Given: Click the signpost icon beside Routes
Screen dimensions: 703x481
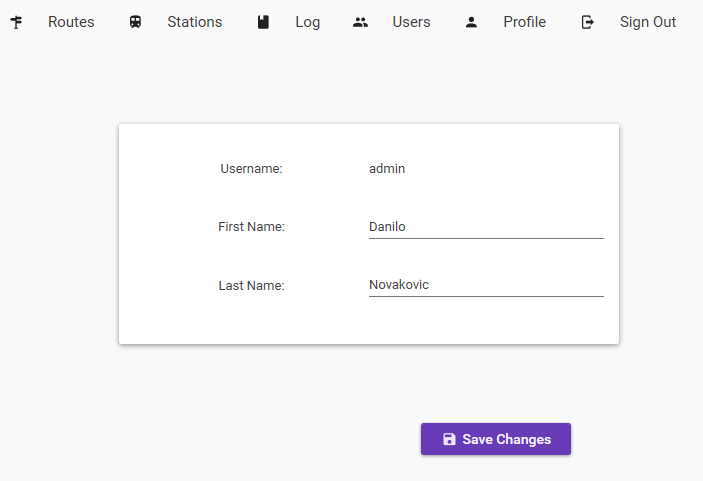Looking at the screenshot, I should 16,22.
